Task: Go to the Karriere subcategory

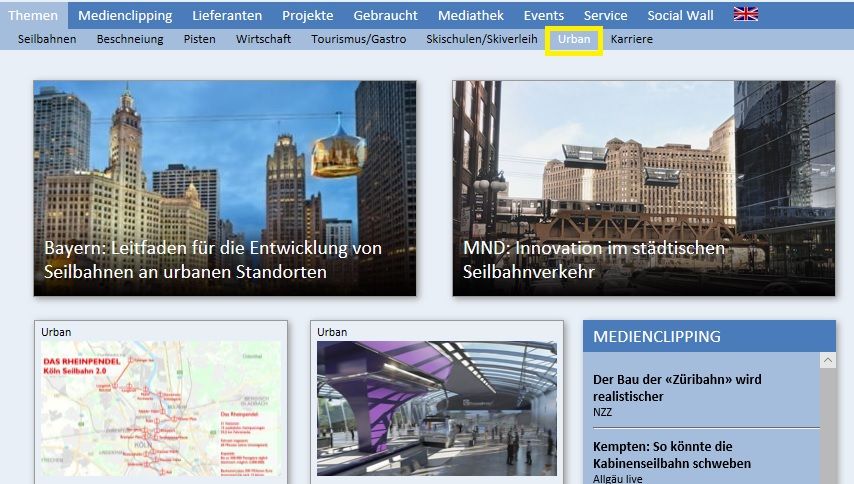Action: click(631, 39)
